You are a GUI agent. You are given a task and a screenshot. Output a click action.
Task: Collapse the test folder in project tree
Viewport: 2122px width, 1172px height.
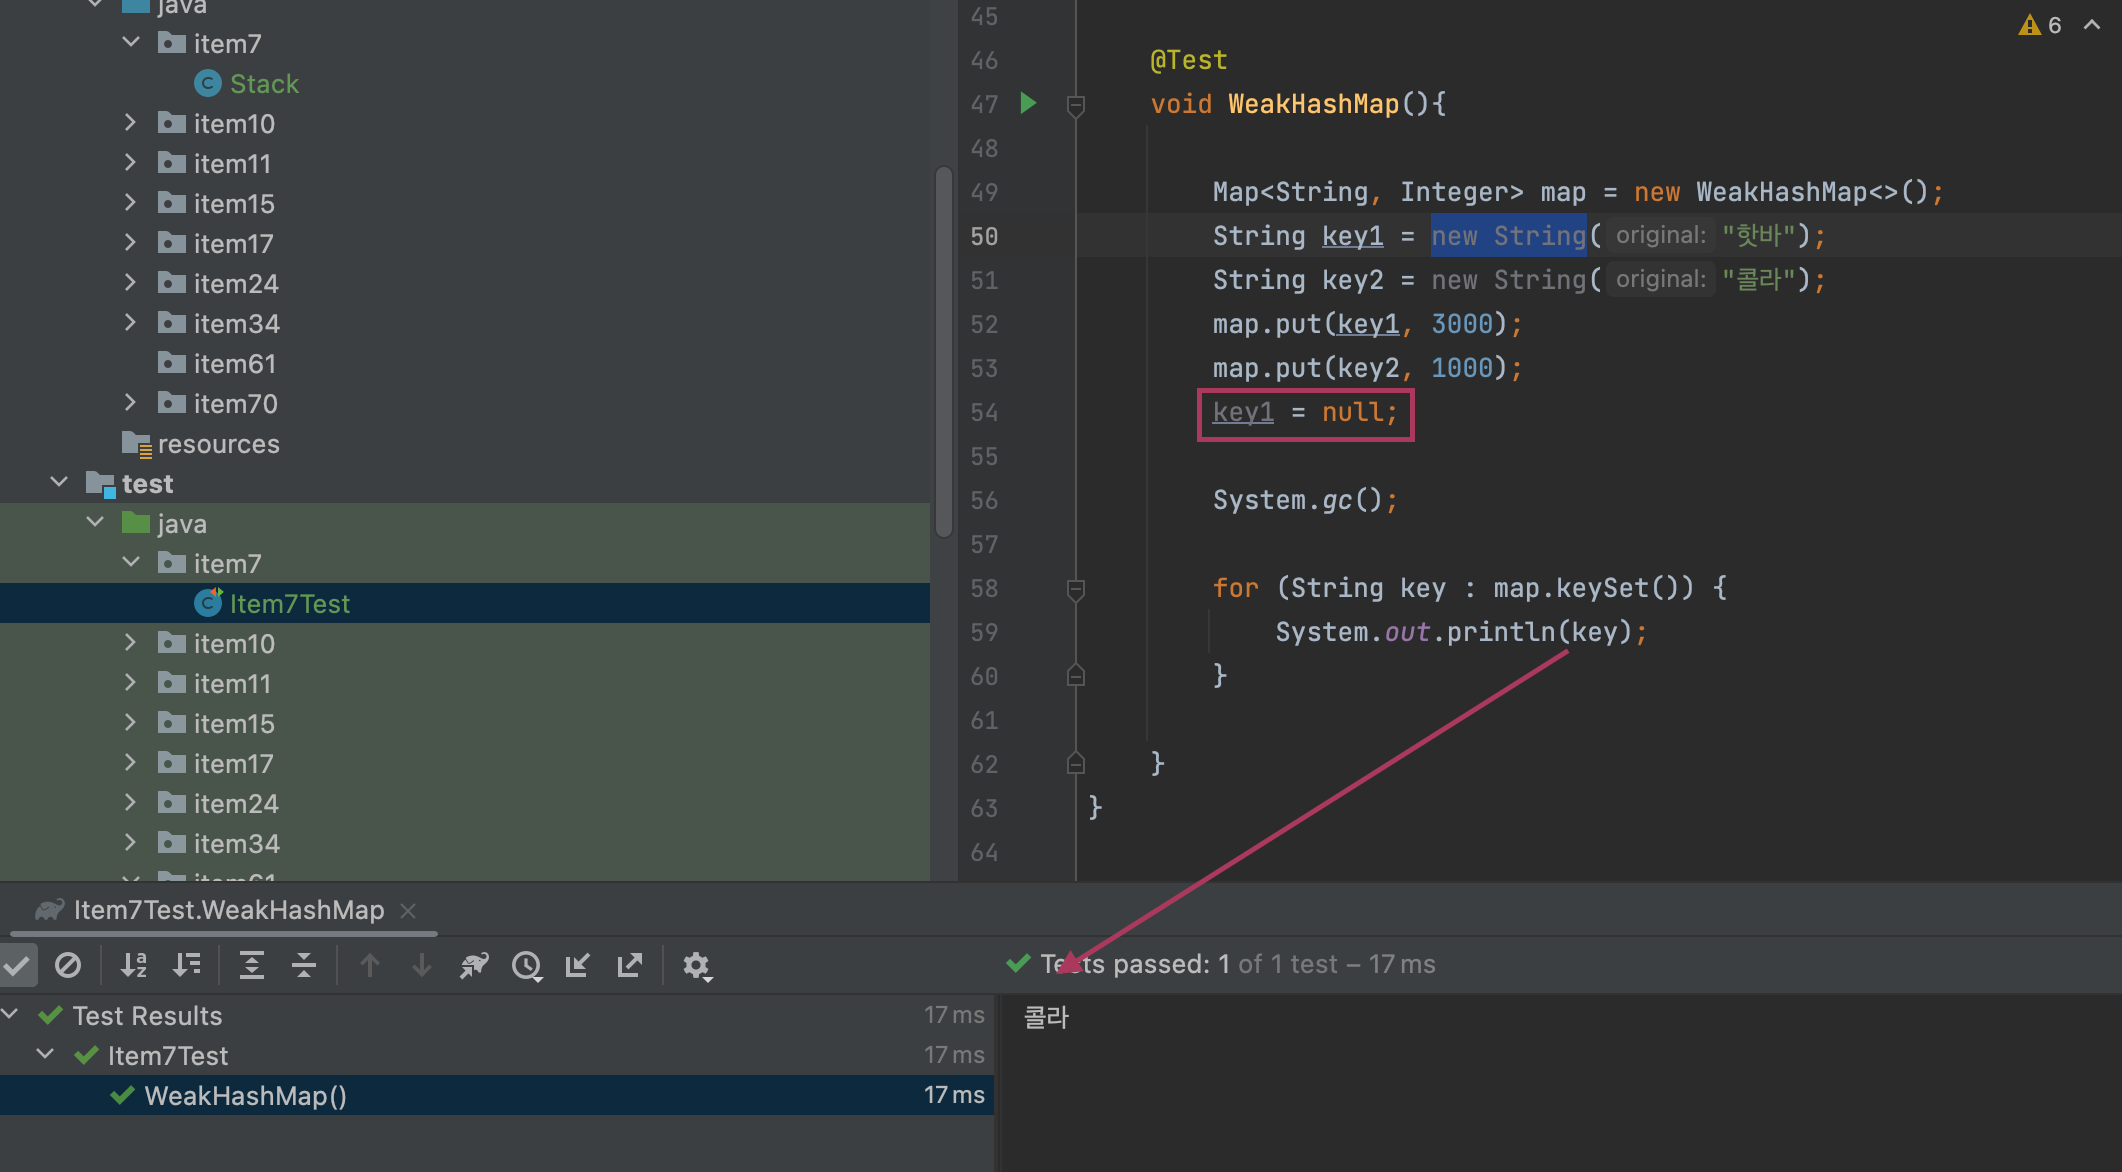tap(60, 483)
